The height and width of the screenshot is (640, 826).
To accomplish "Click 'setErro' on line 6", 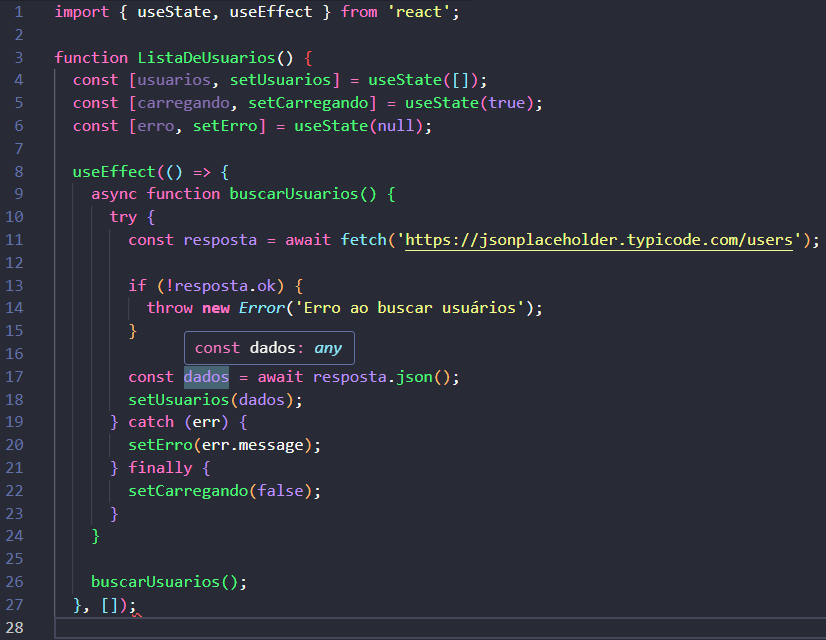I will click(225, 126).
